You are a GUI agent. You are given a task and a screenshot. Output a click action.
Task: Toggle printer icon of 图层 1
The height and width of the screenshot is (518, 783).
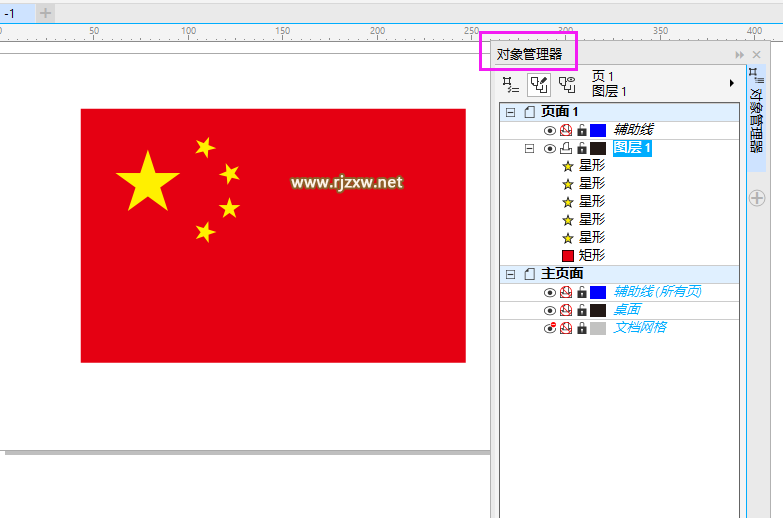[566, 148]
